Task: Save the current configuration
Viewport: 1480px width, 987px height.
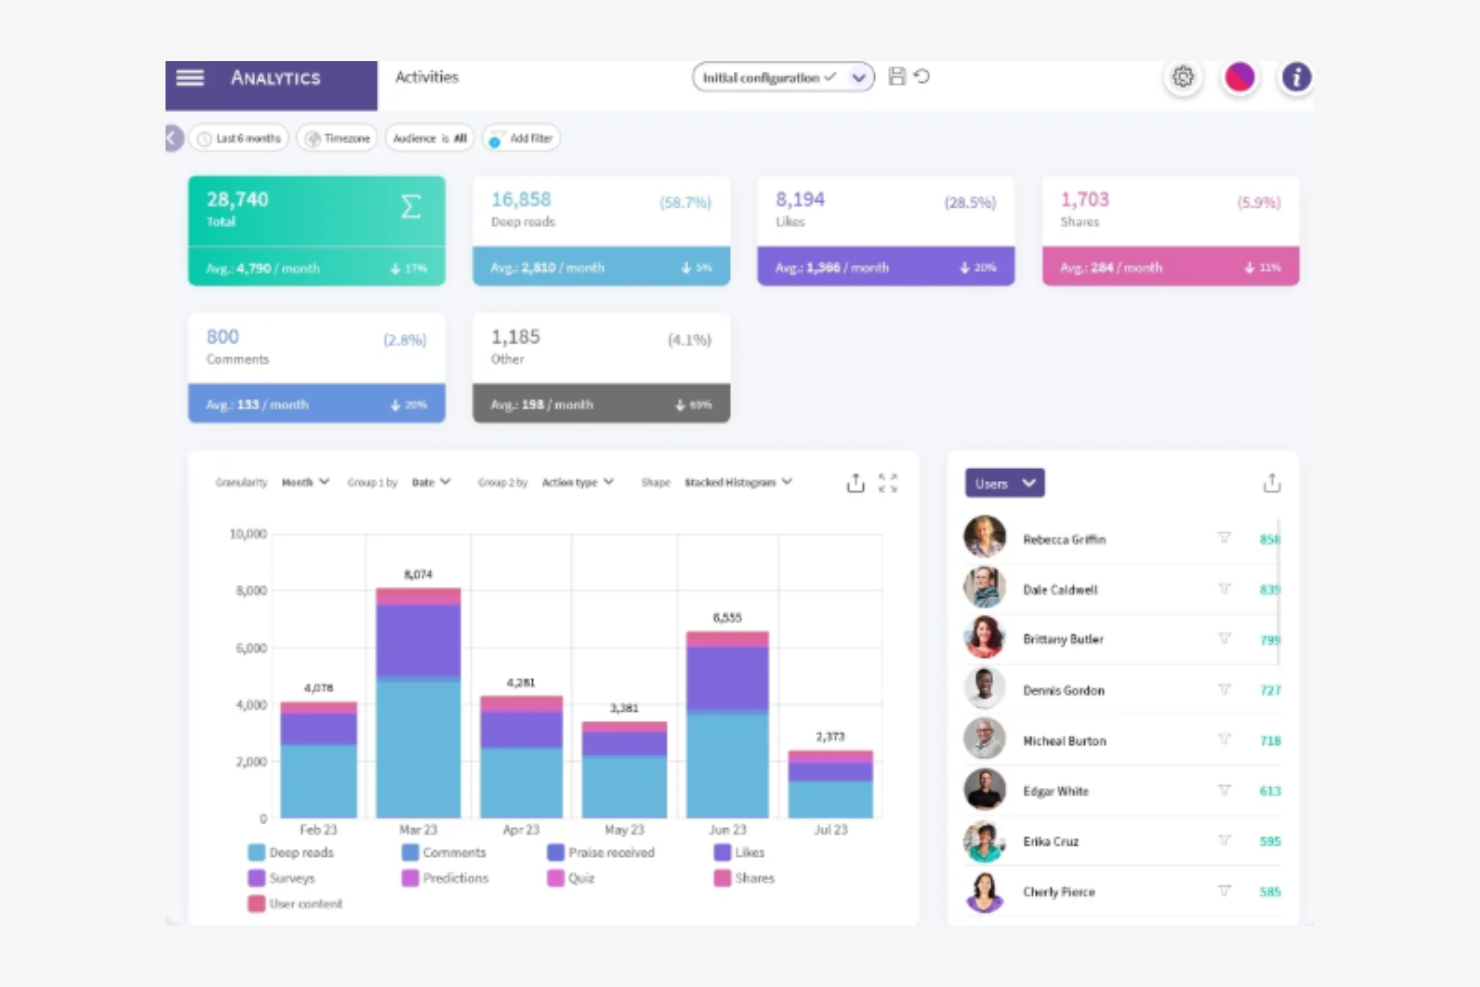Action: (x=897, y=77)
